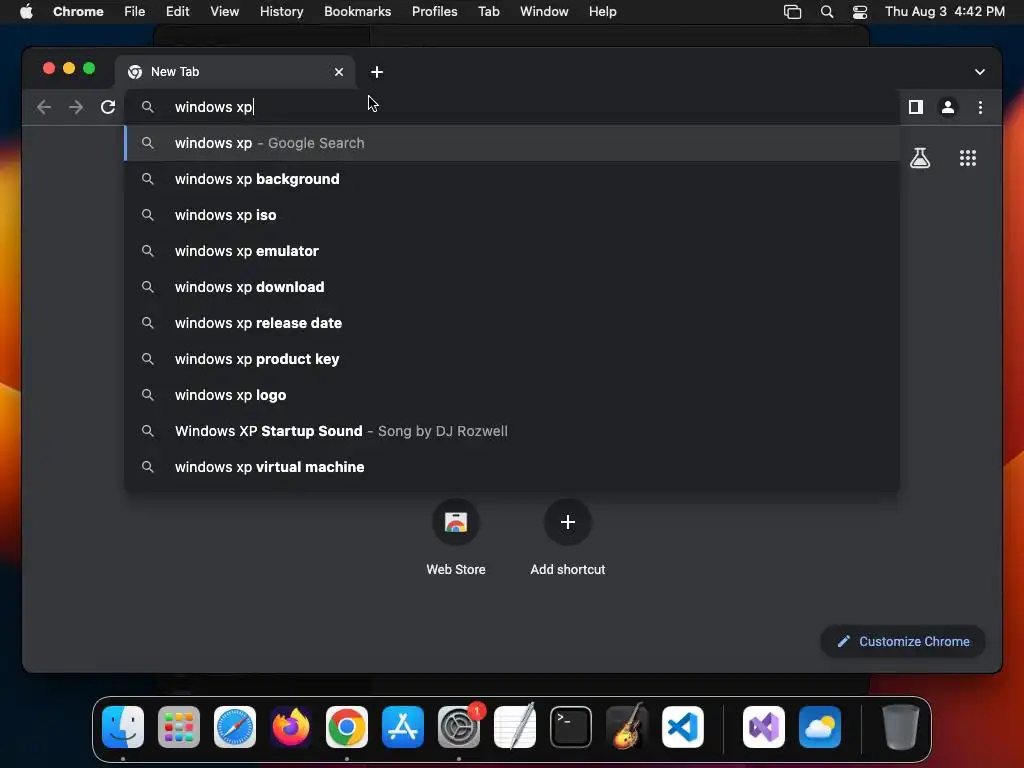Viewport: 1024px width, 768px height.
Task: Choose suggestion 'windows xp background'
Action: click(512, 179)
